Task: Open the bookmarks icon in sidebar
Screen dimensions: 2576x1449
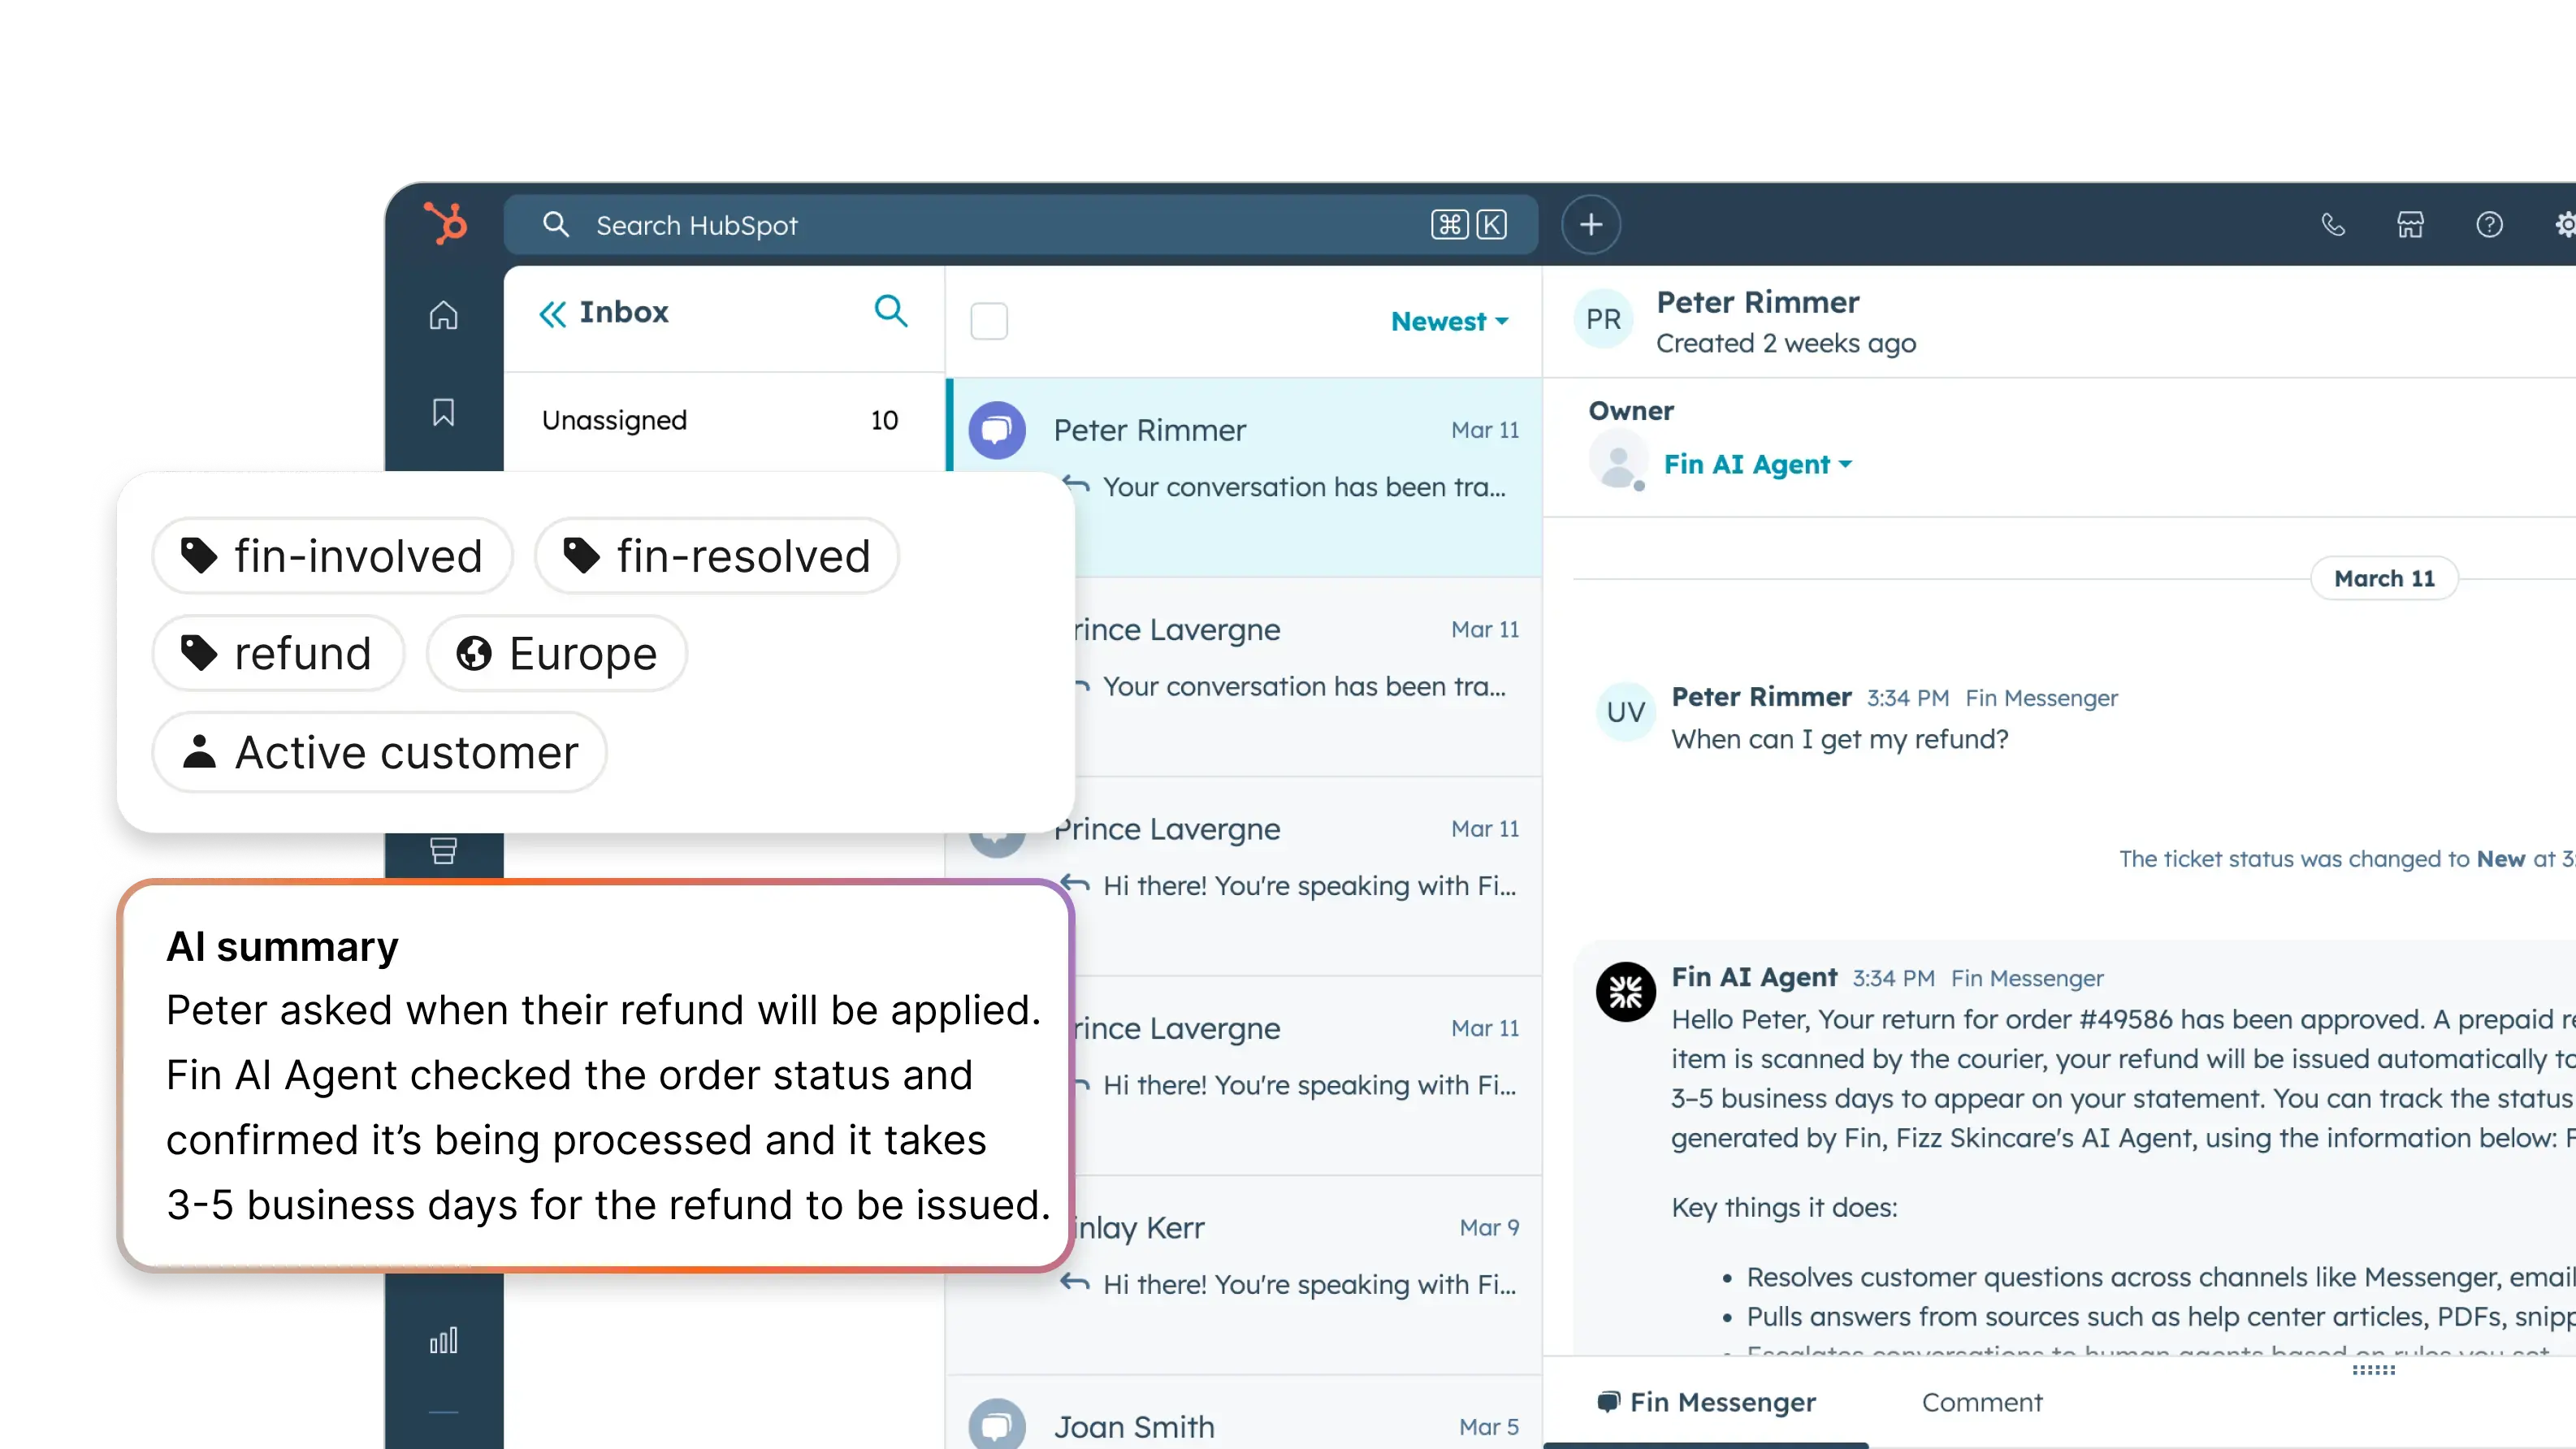Action: point(444,412)
